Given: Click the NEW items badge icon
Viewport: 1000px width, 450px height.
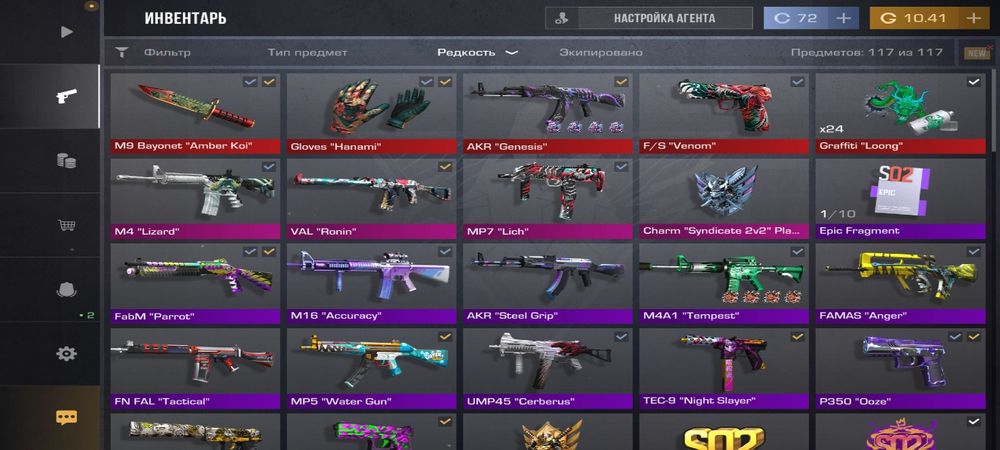Looking at the screenshot, I should tap(977, 54).
